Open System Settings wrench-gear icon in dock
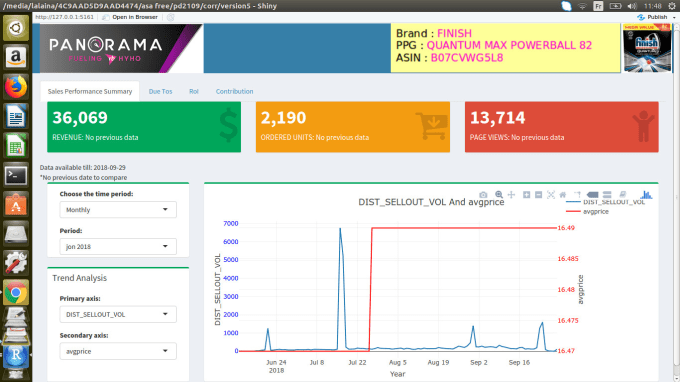This screenshot has width=680, height=382. pos(16,263)
